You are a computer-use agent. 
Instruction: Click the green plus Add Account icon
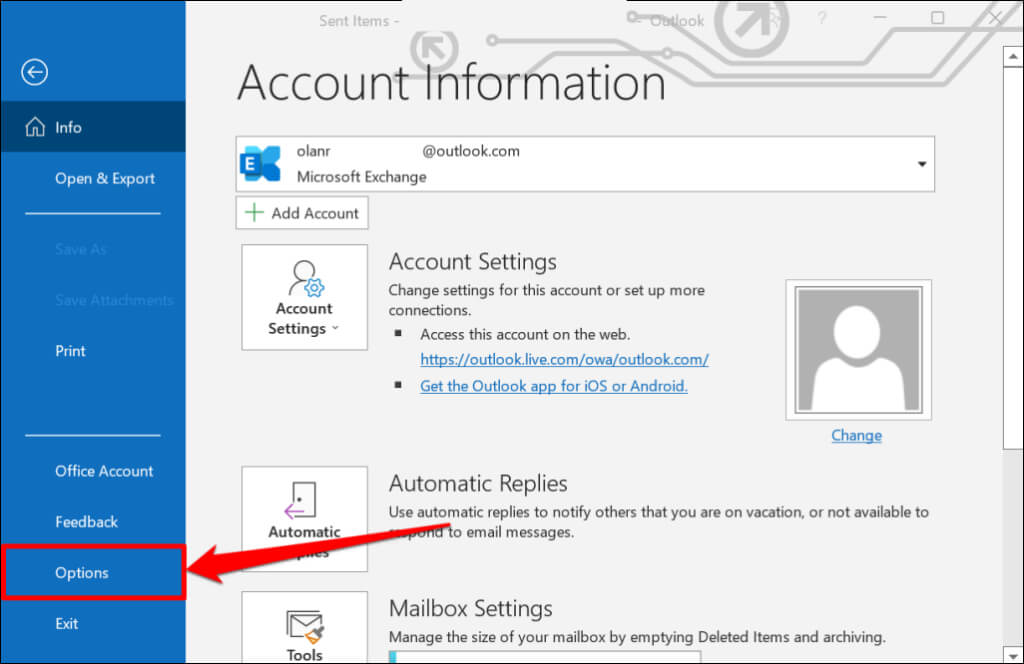255,213
